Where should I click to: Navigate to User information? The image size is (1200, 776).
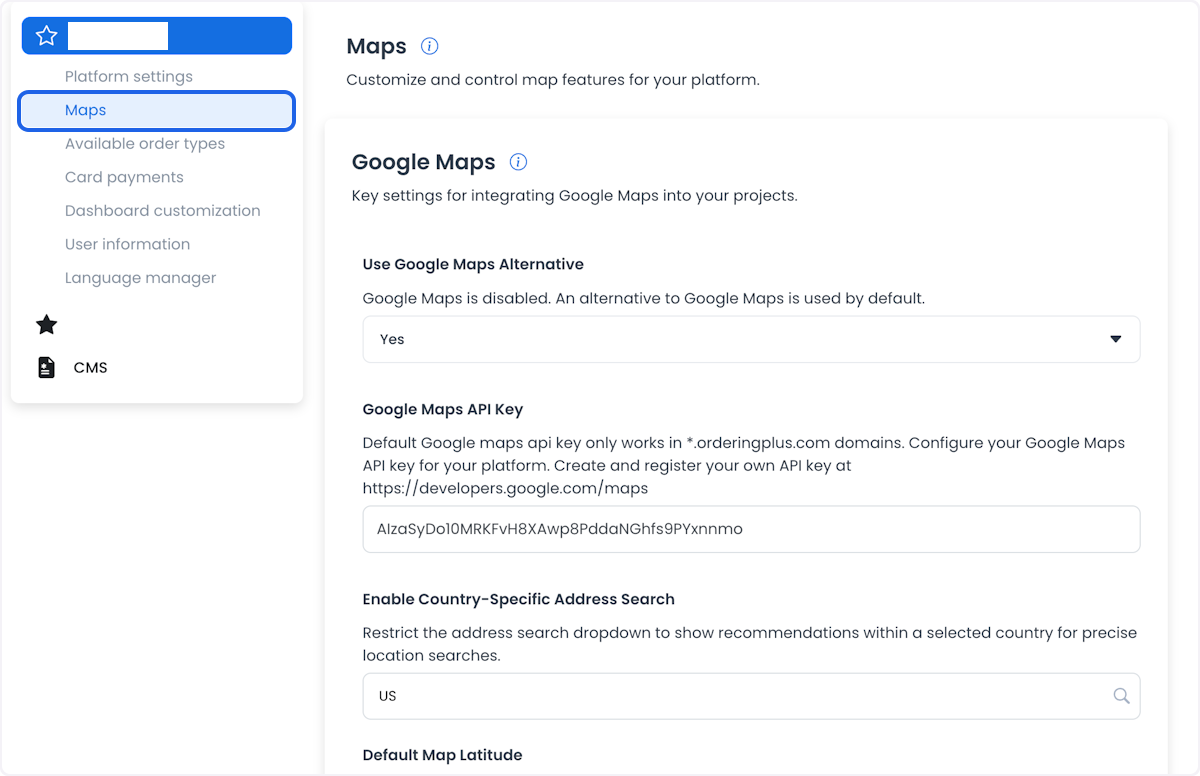pos(127,244)
